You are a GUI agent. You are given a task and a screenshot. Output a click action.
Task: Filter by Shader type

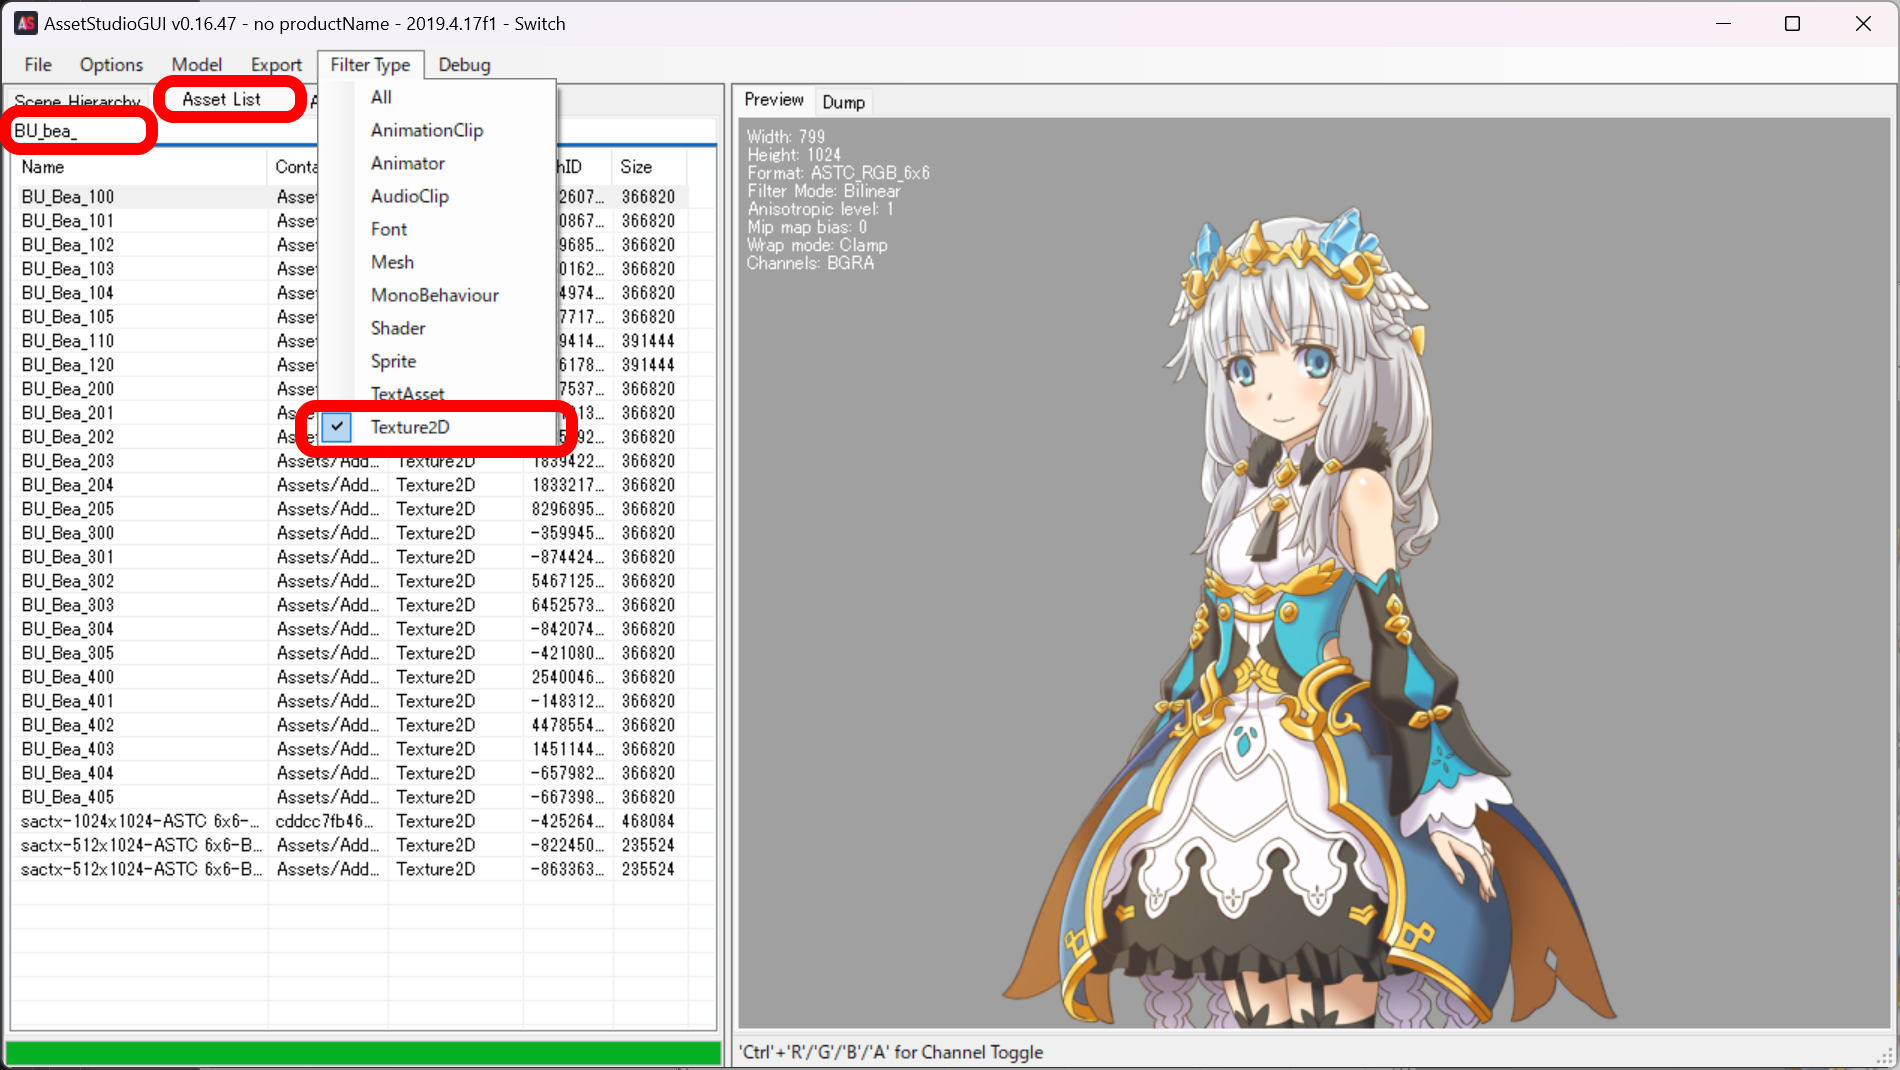point(436,328)
